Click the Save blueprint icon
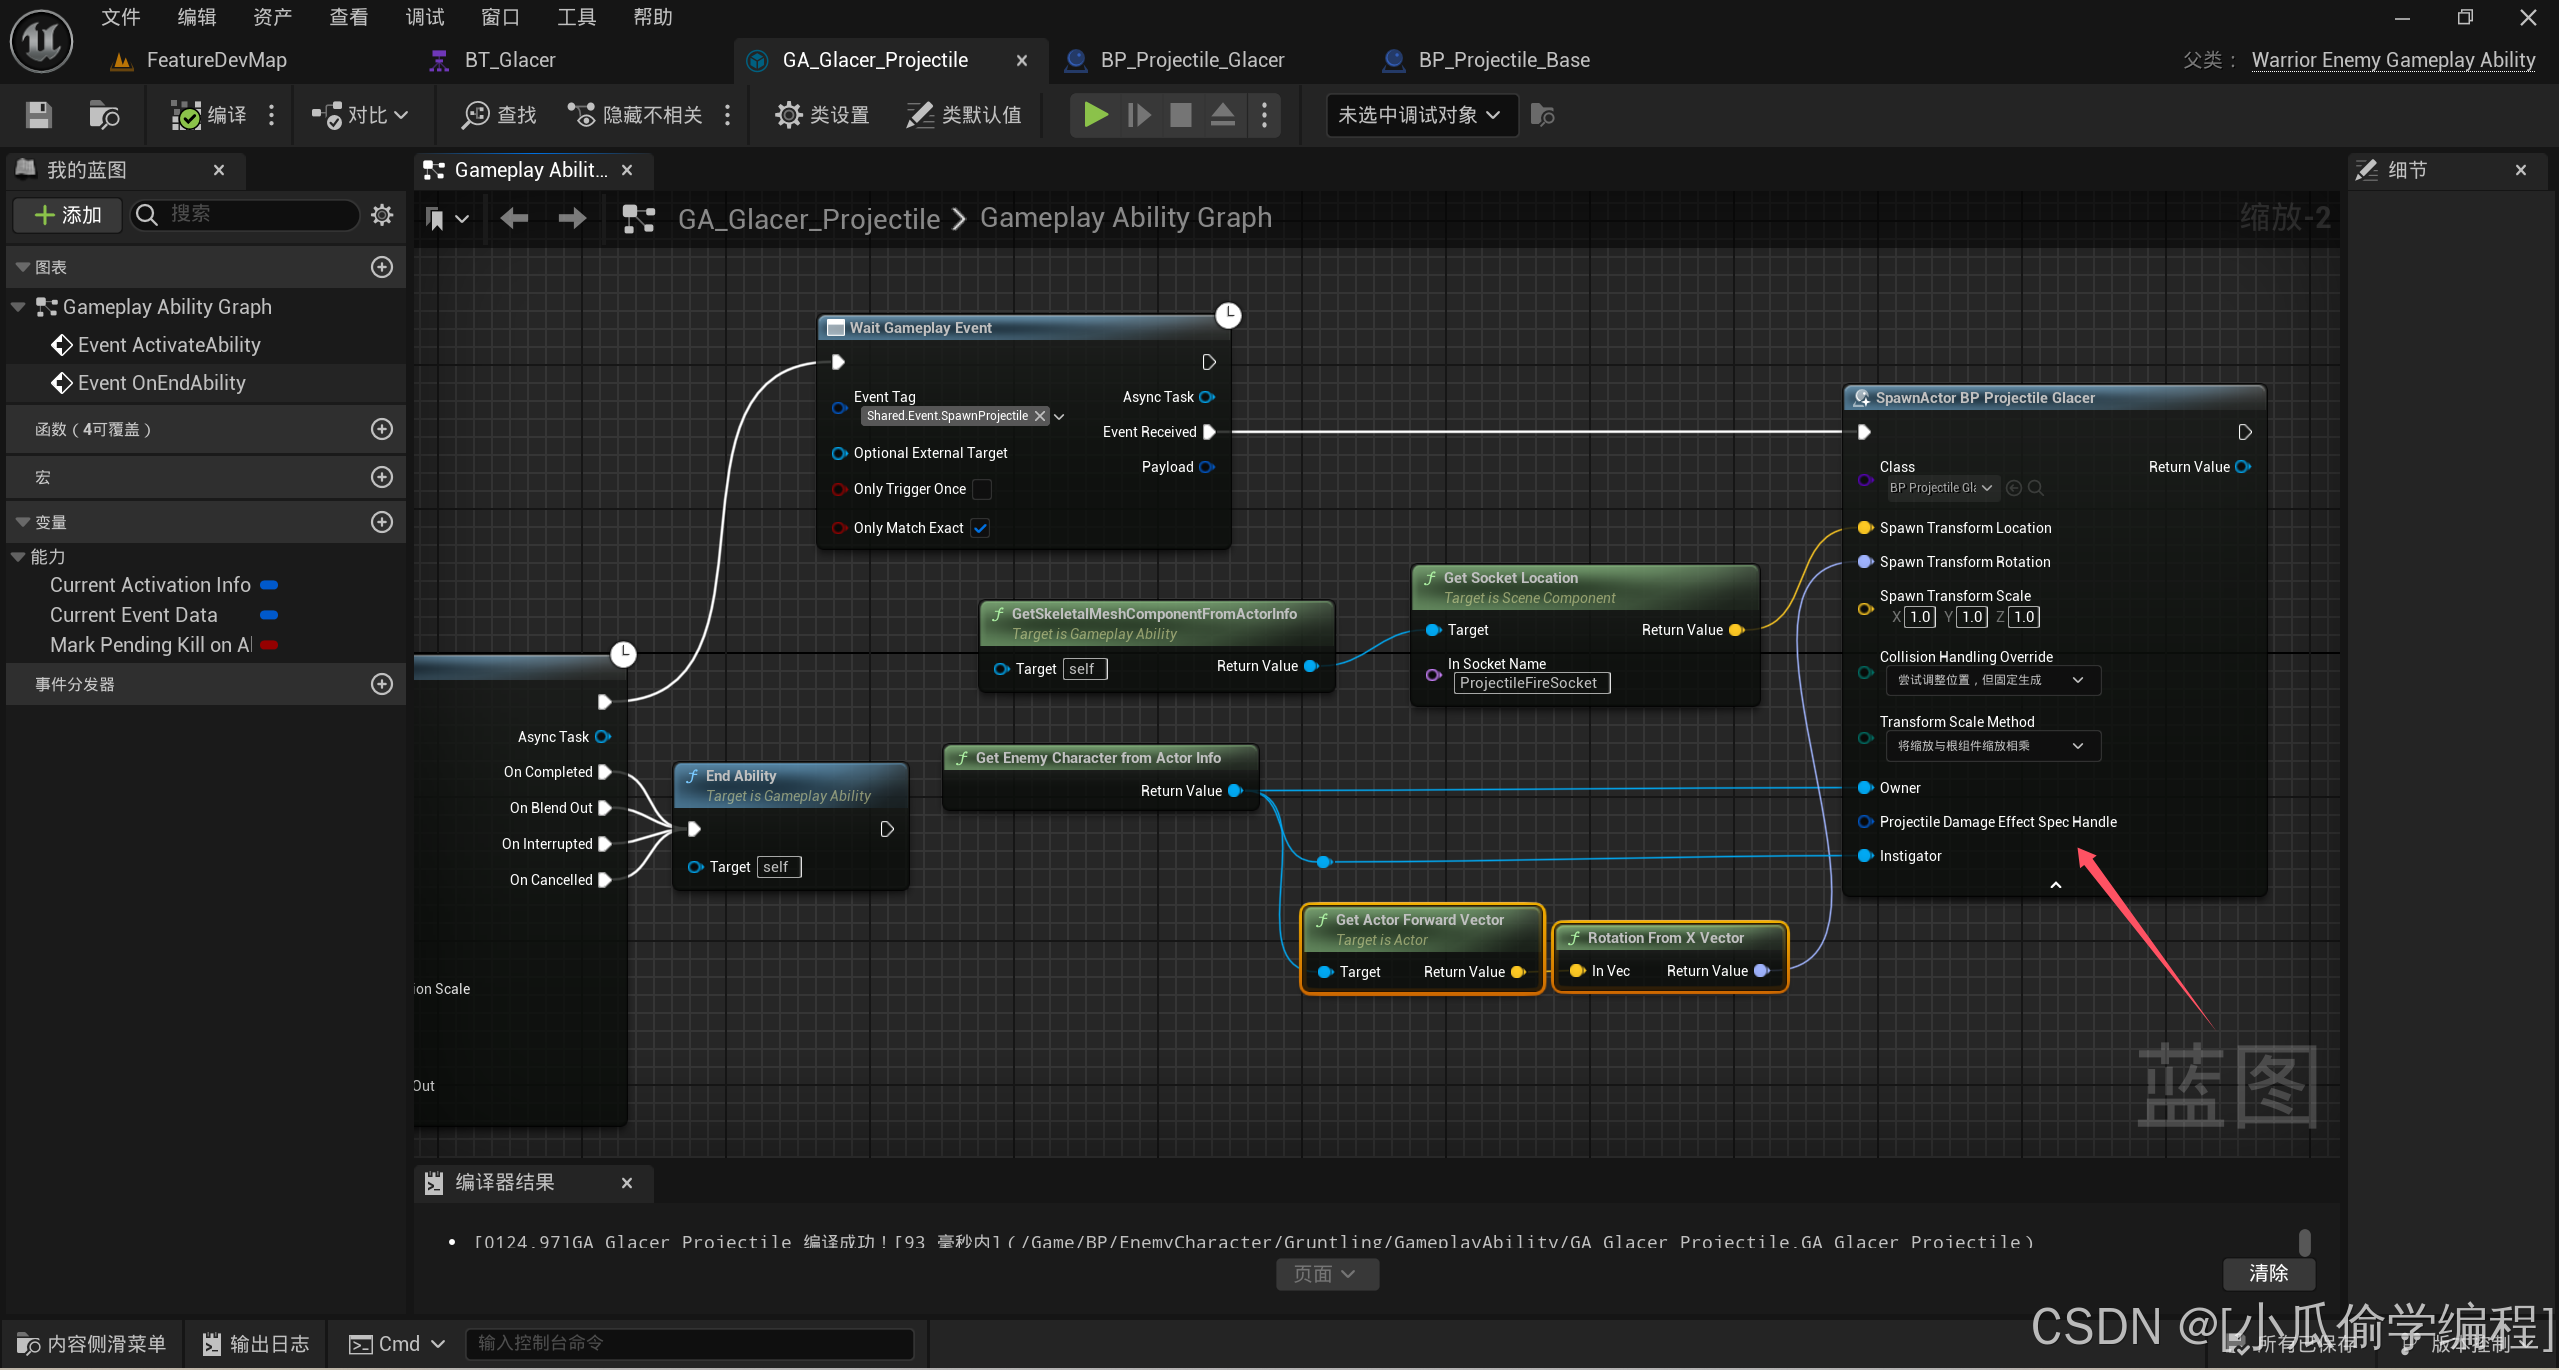This screenshot has width=2559, height=1370. coord(38,115)
